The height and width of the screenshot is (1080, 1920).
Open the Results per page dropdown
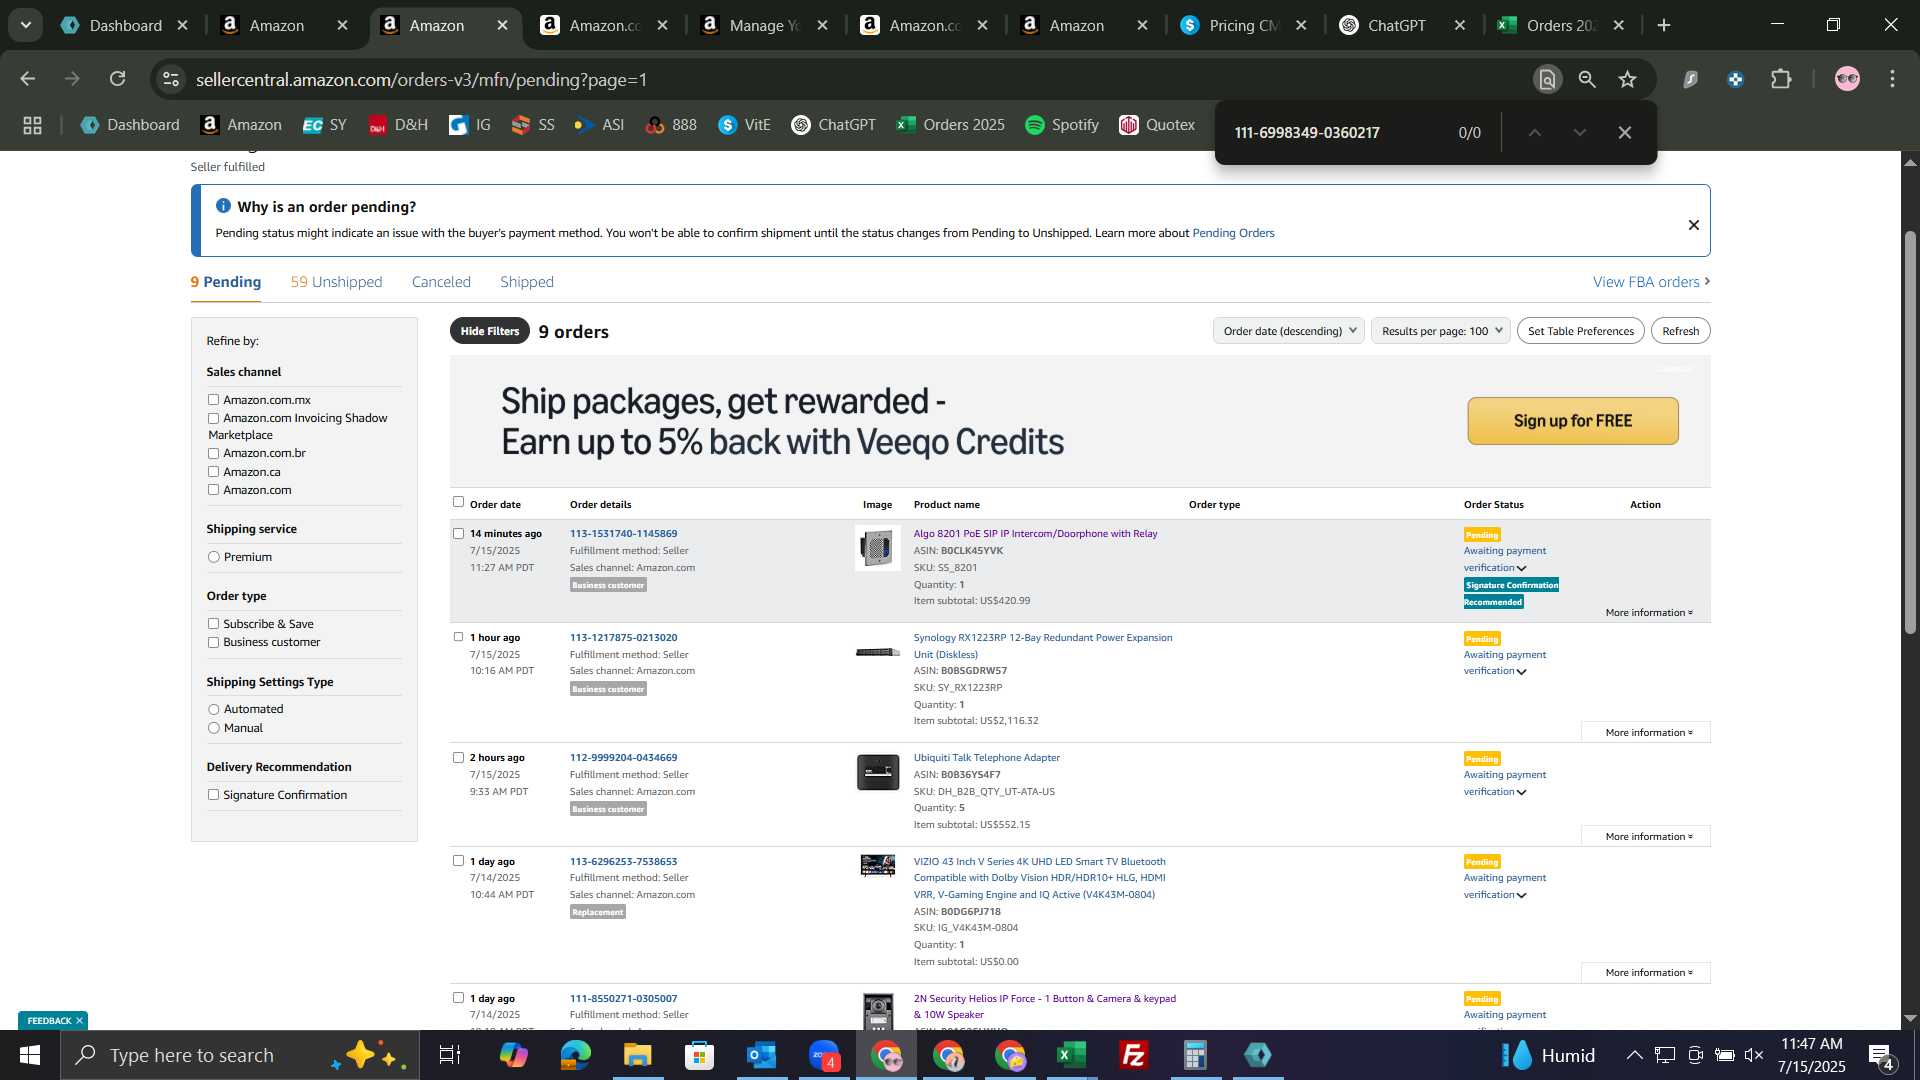1441,331
